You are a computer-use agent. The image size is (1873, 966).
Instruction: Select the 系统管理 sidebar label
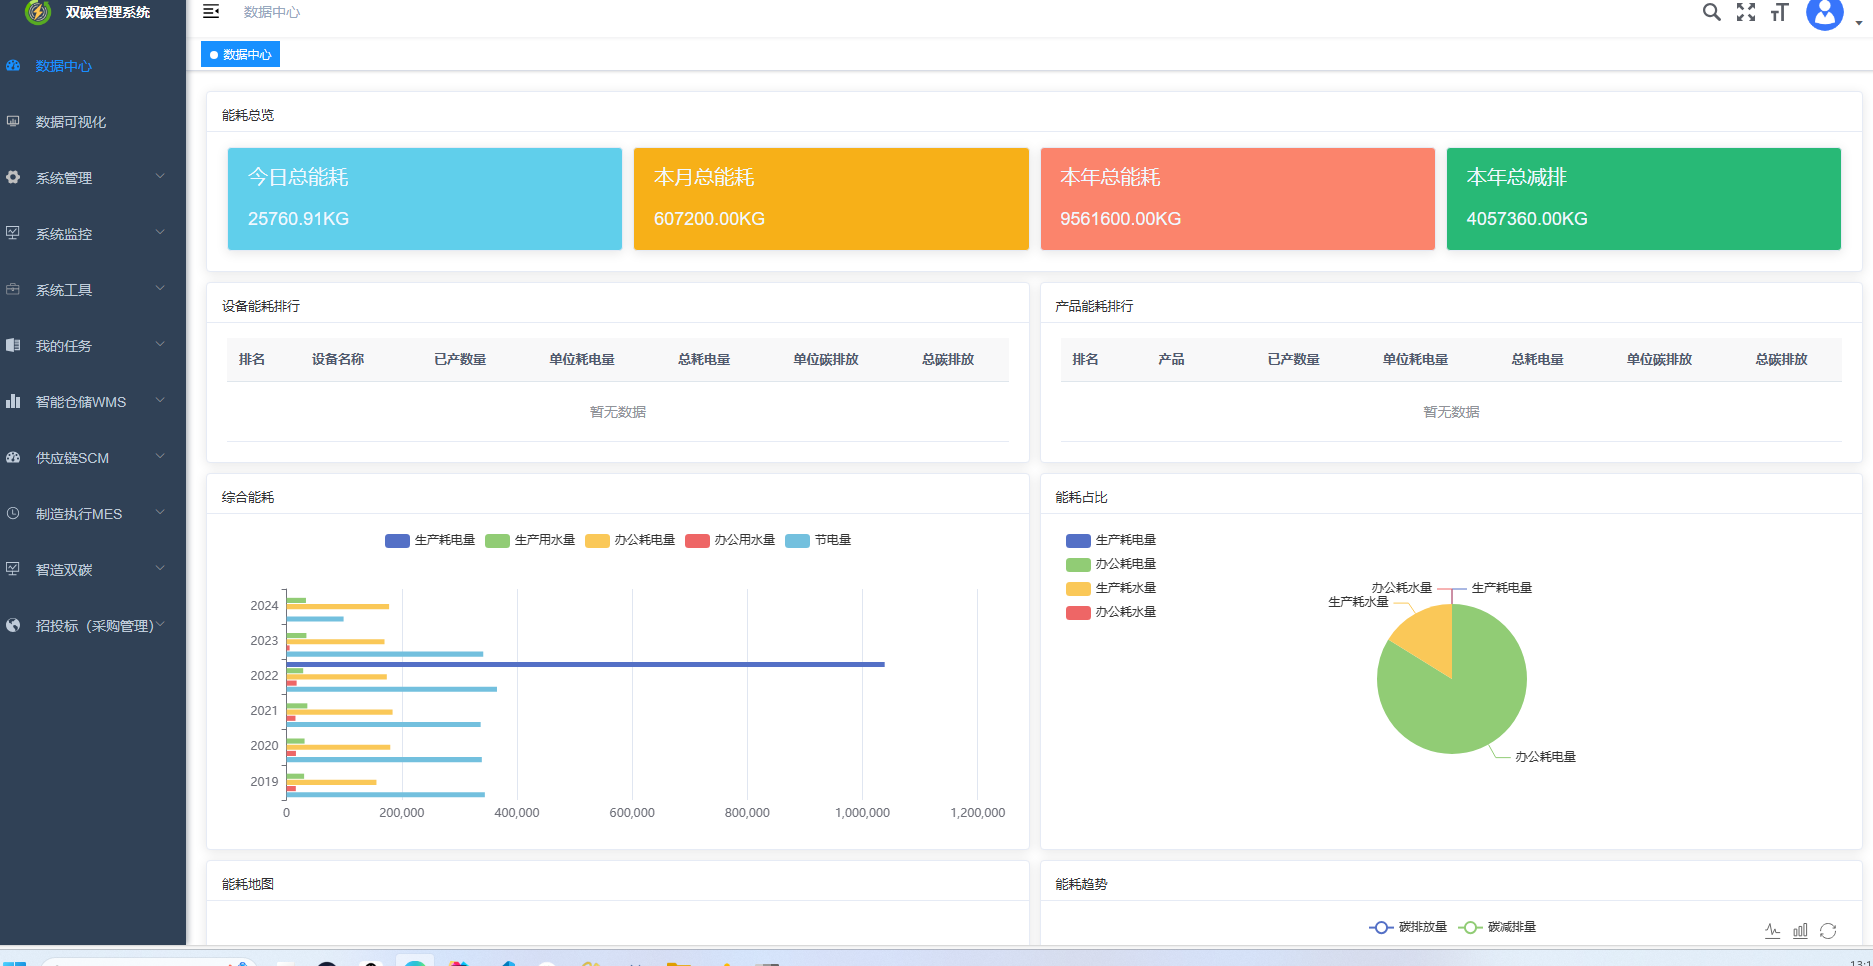[64, 178]
